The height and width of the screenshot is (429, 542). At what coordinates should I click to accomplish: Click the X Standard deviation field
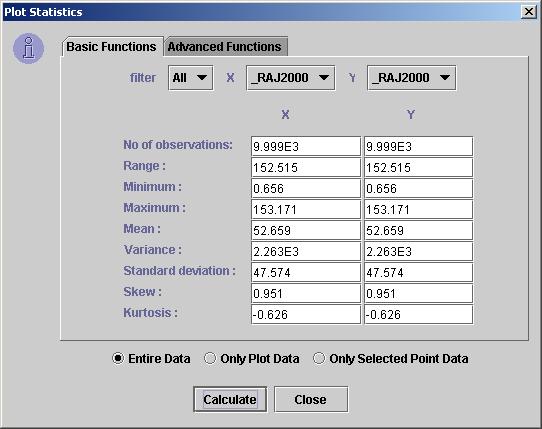click(306, 272)
